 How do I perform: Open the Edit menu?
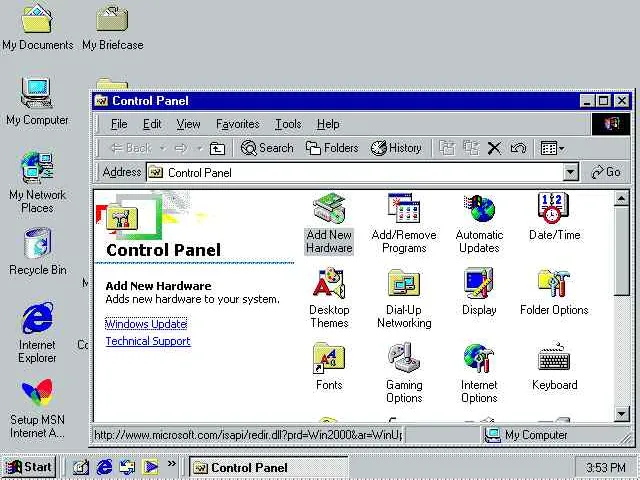point(152,124)
